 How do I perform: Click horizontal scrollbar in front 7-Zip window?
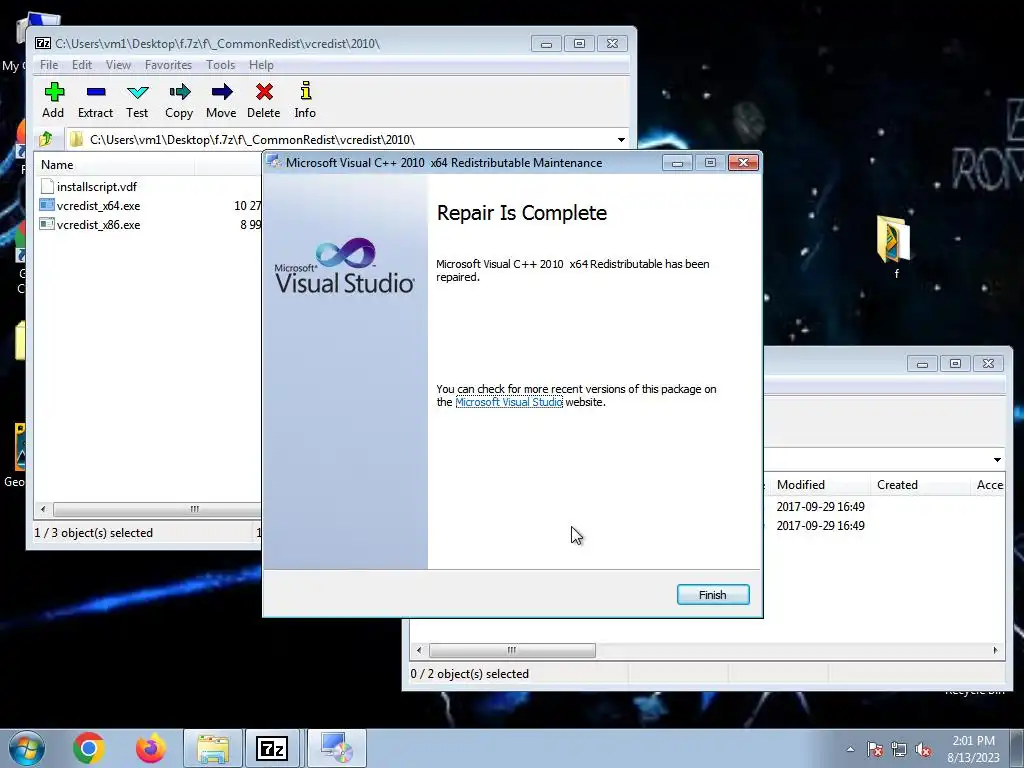(x=157, y=509)
